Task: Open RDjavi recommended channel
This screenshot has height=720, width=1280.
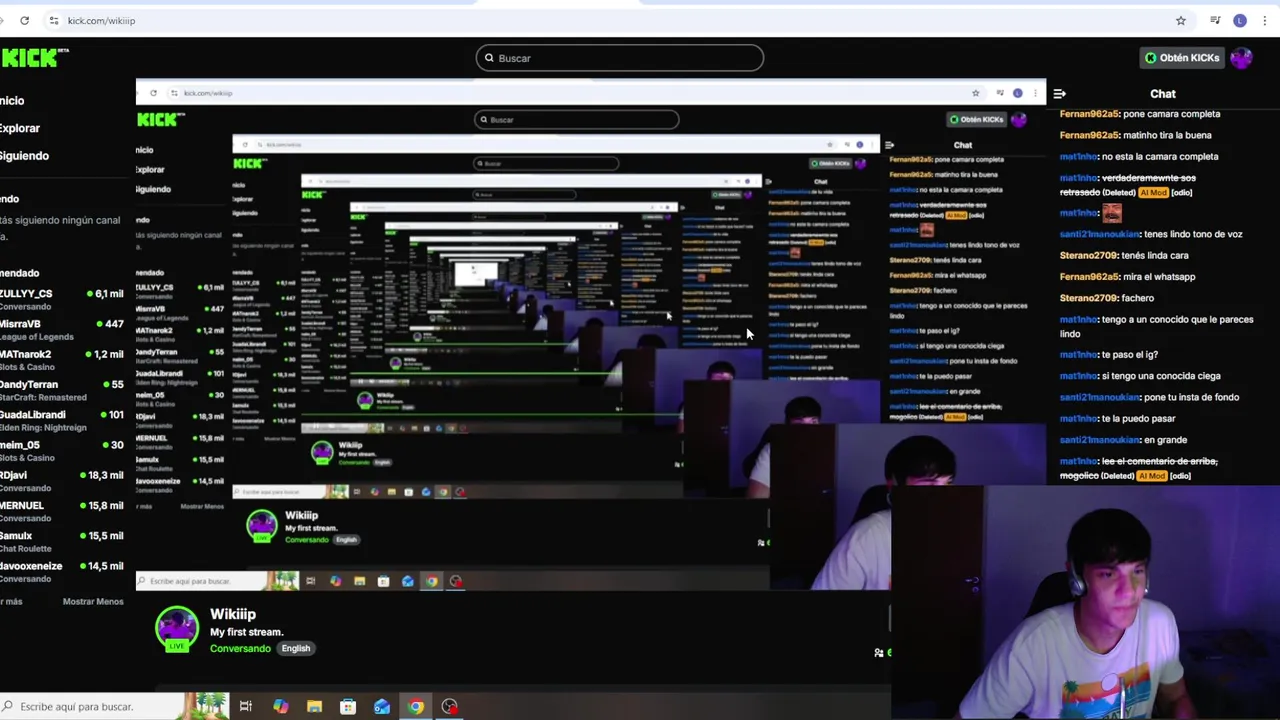Action: point(62,480)
